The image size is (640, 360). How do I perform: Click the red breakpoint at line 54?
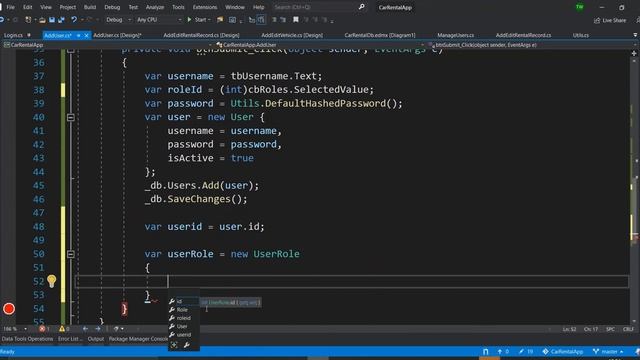9,309
